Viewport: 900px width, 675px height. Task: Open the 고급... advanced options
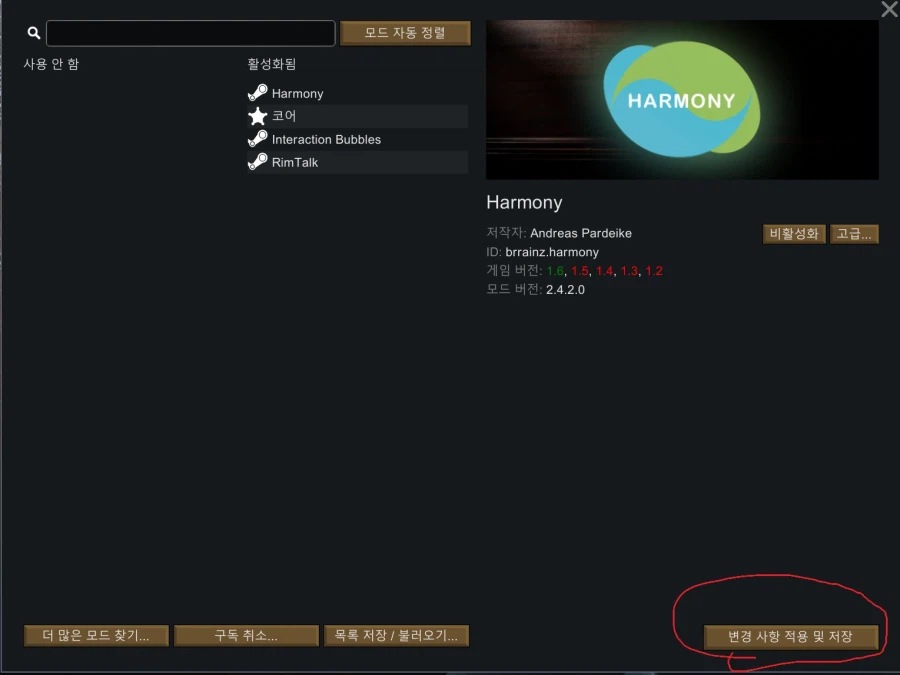[854, 234]
